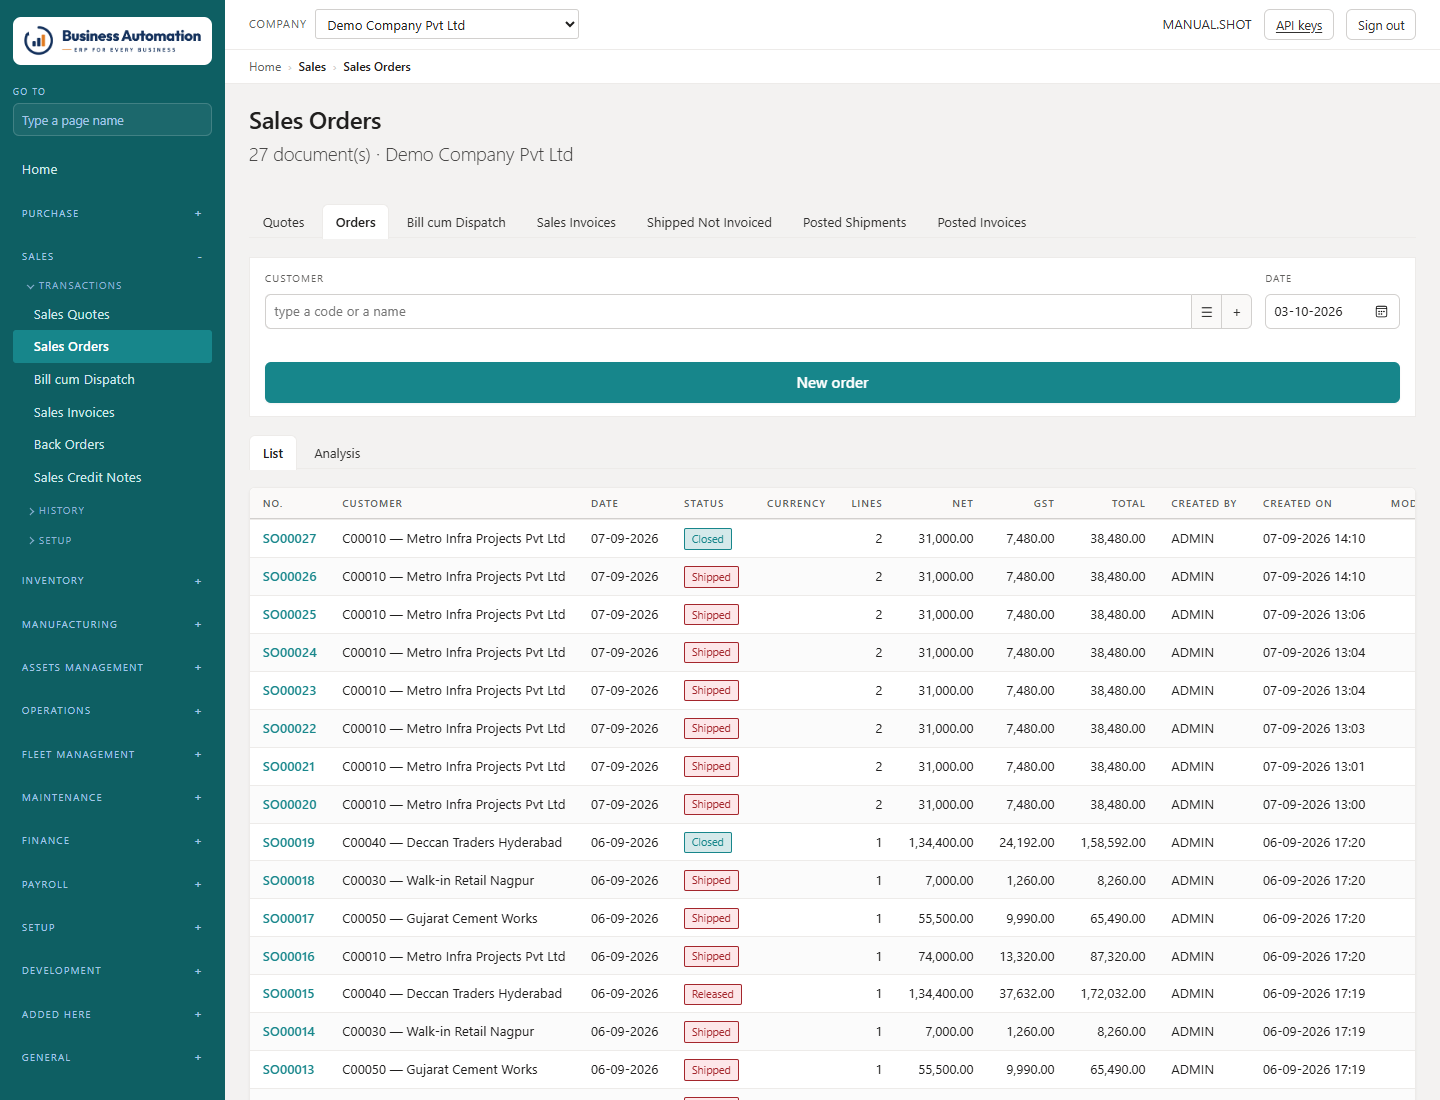The image size is (1440, 1100).
Task: Open sales order SO00019
Action: coord(289,843)
